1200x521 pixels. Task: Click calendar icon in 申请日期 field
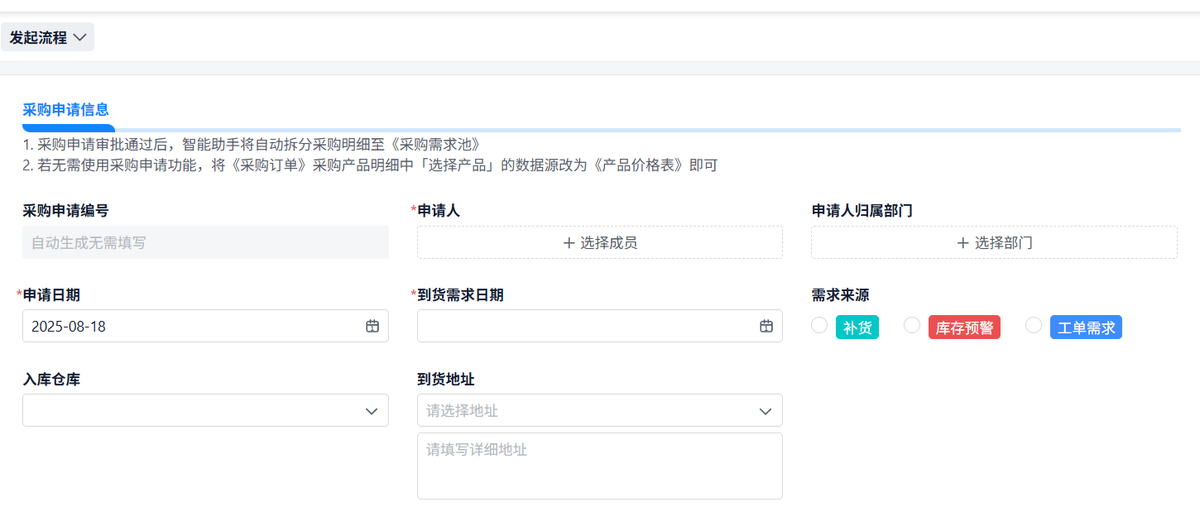(372, 326)
